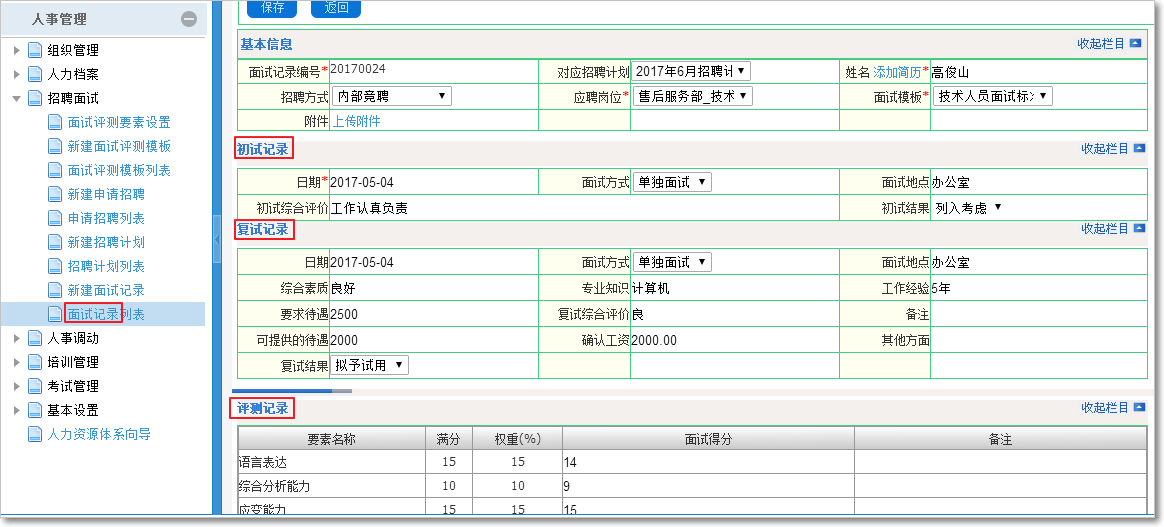Screen dimensions: 1164x527
Task: Click the 上传附件 link
Action: pos(356,121)
